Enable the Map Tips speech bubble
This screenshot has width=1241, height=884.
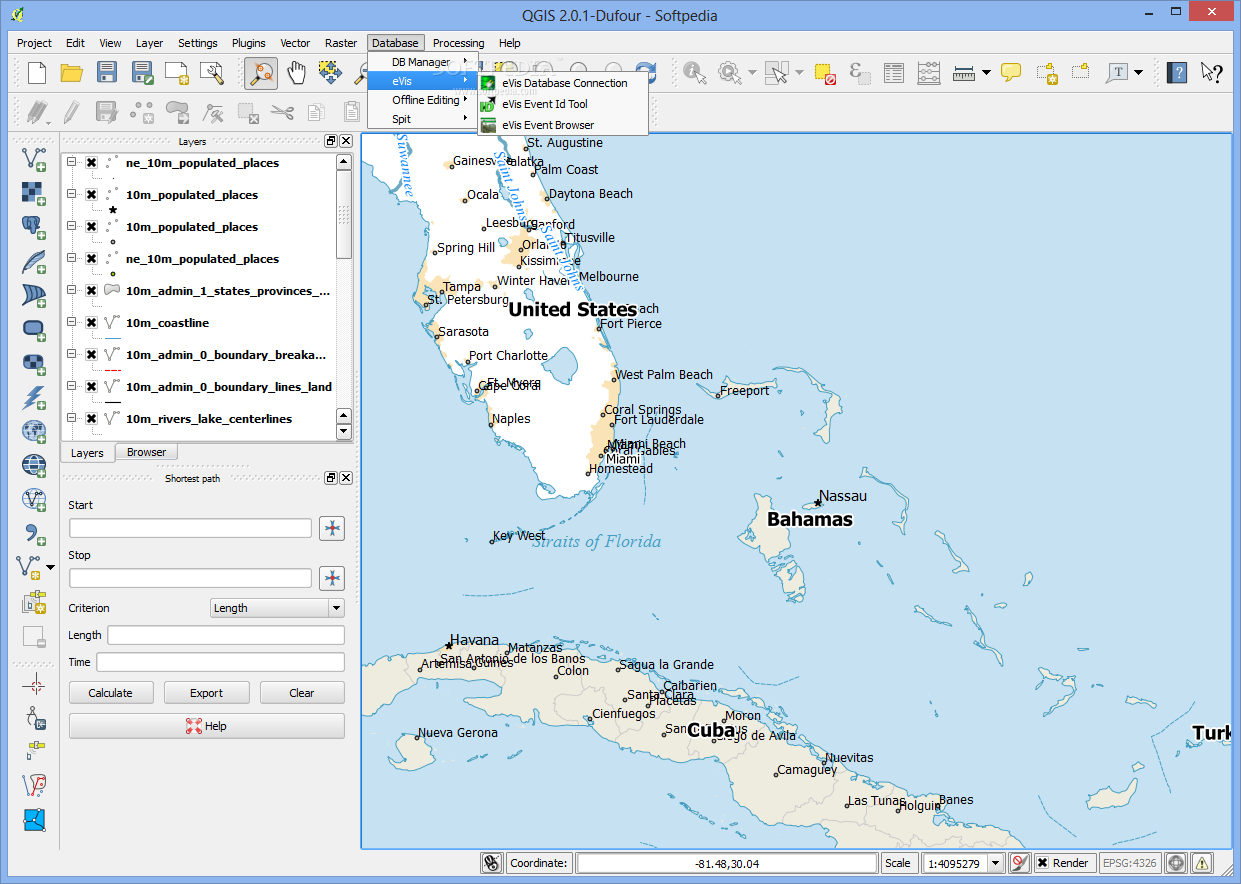pos(1011,72)
